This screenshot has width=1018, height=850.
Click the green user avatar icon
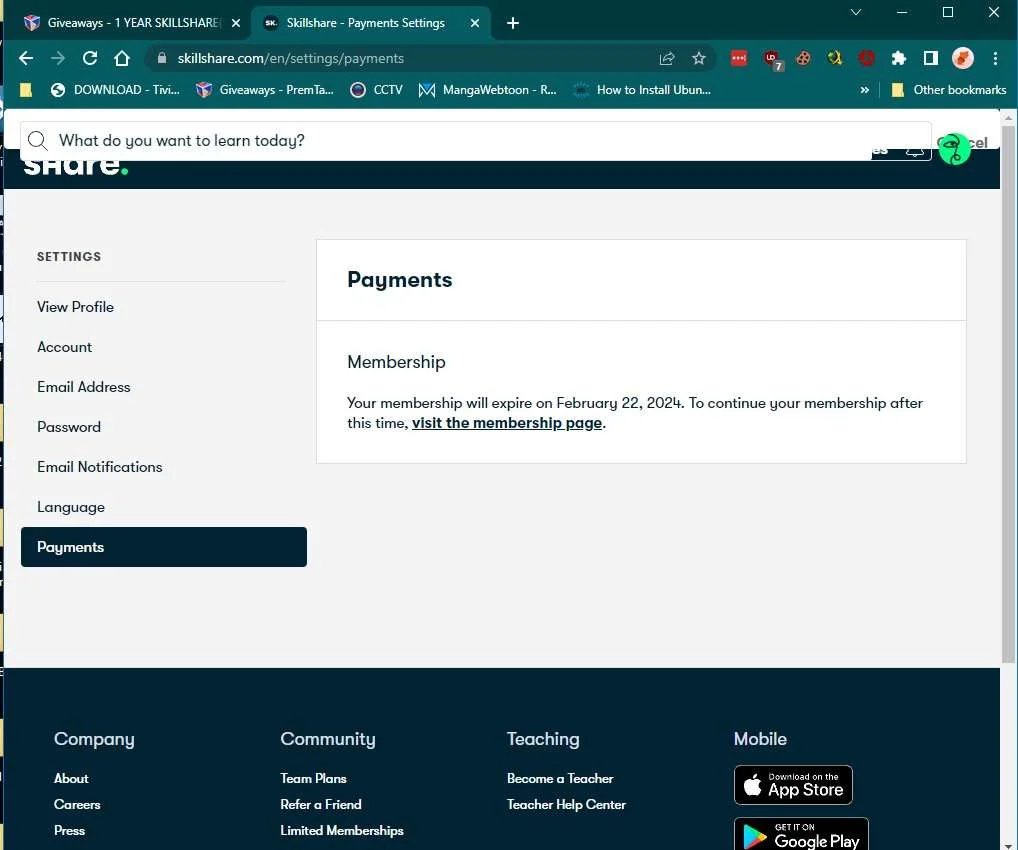tap(954, 149)
